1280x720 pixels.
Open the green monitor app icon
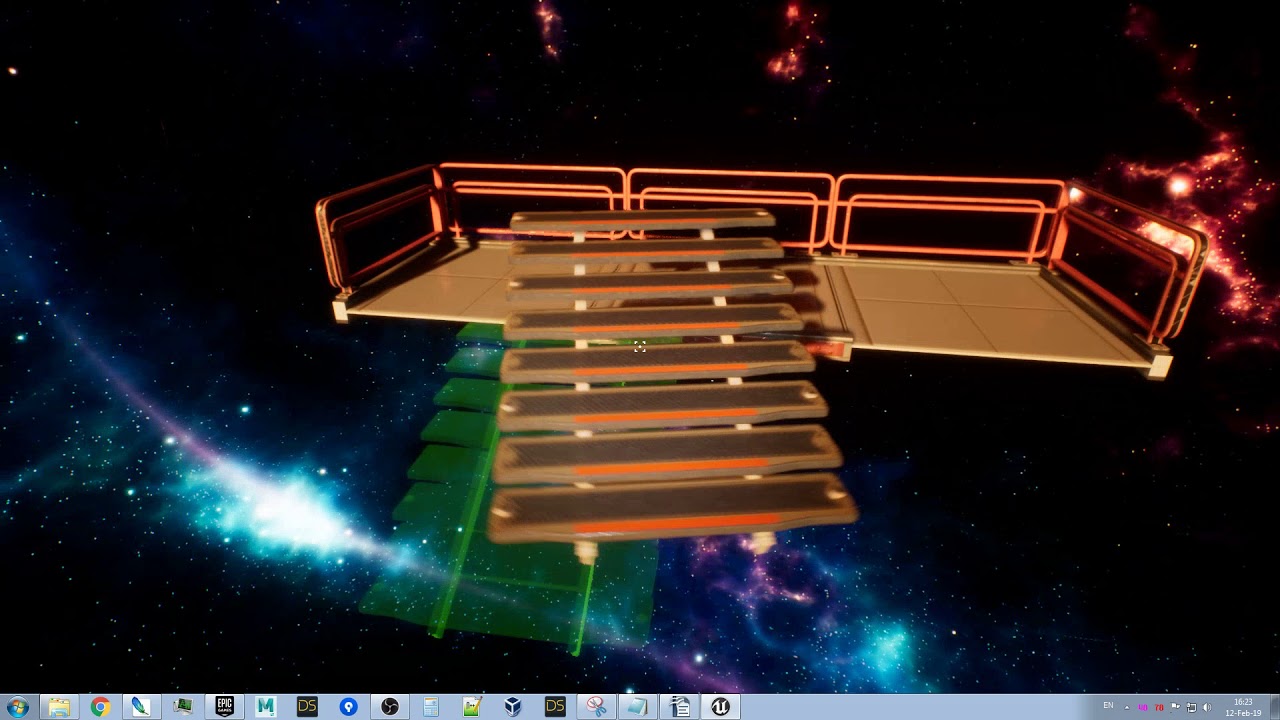[182, 707]
